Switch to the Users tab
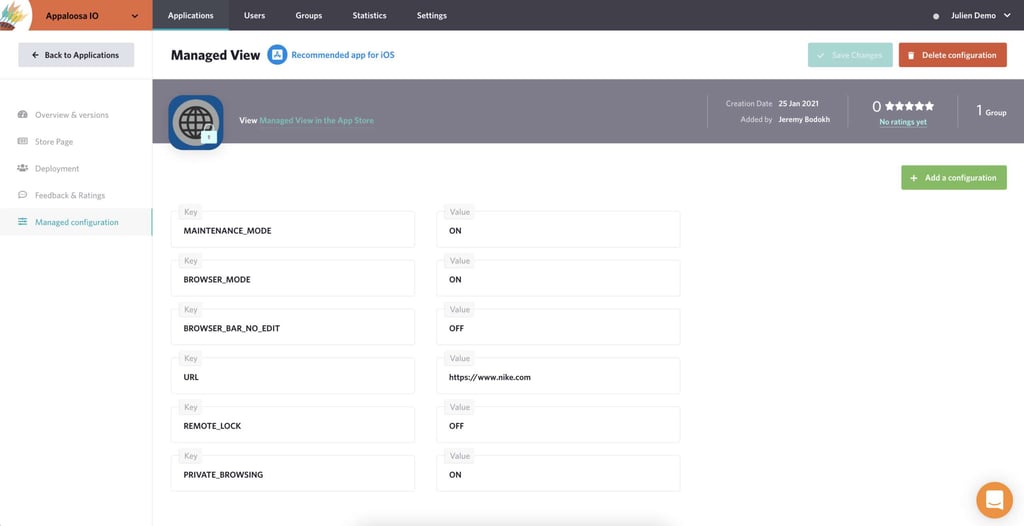 pos(254,16)
